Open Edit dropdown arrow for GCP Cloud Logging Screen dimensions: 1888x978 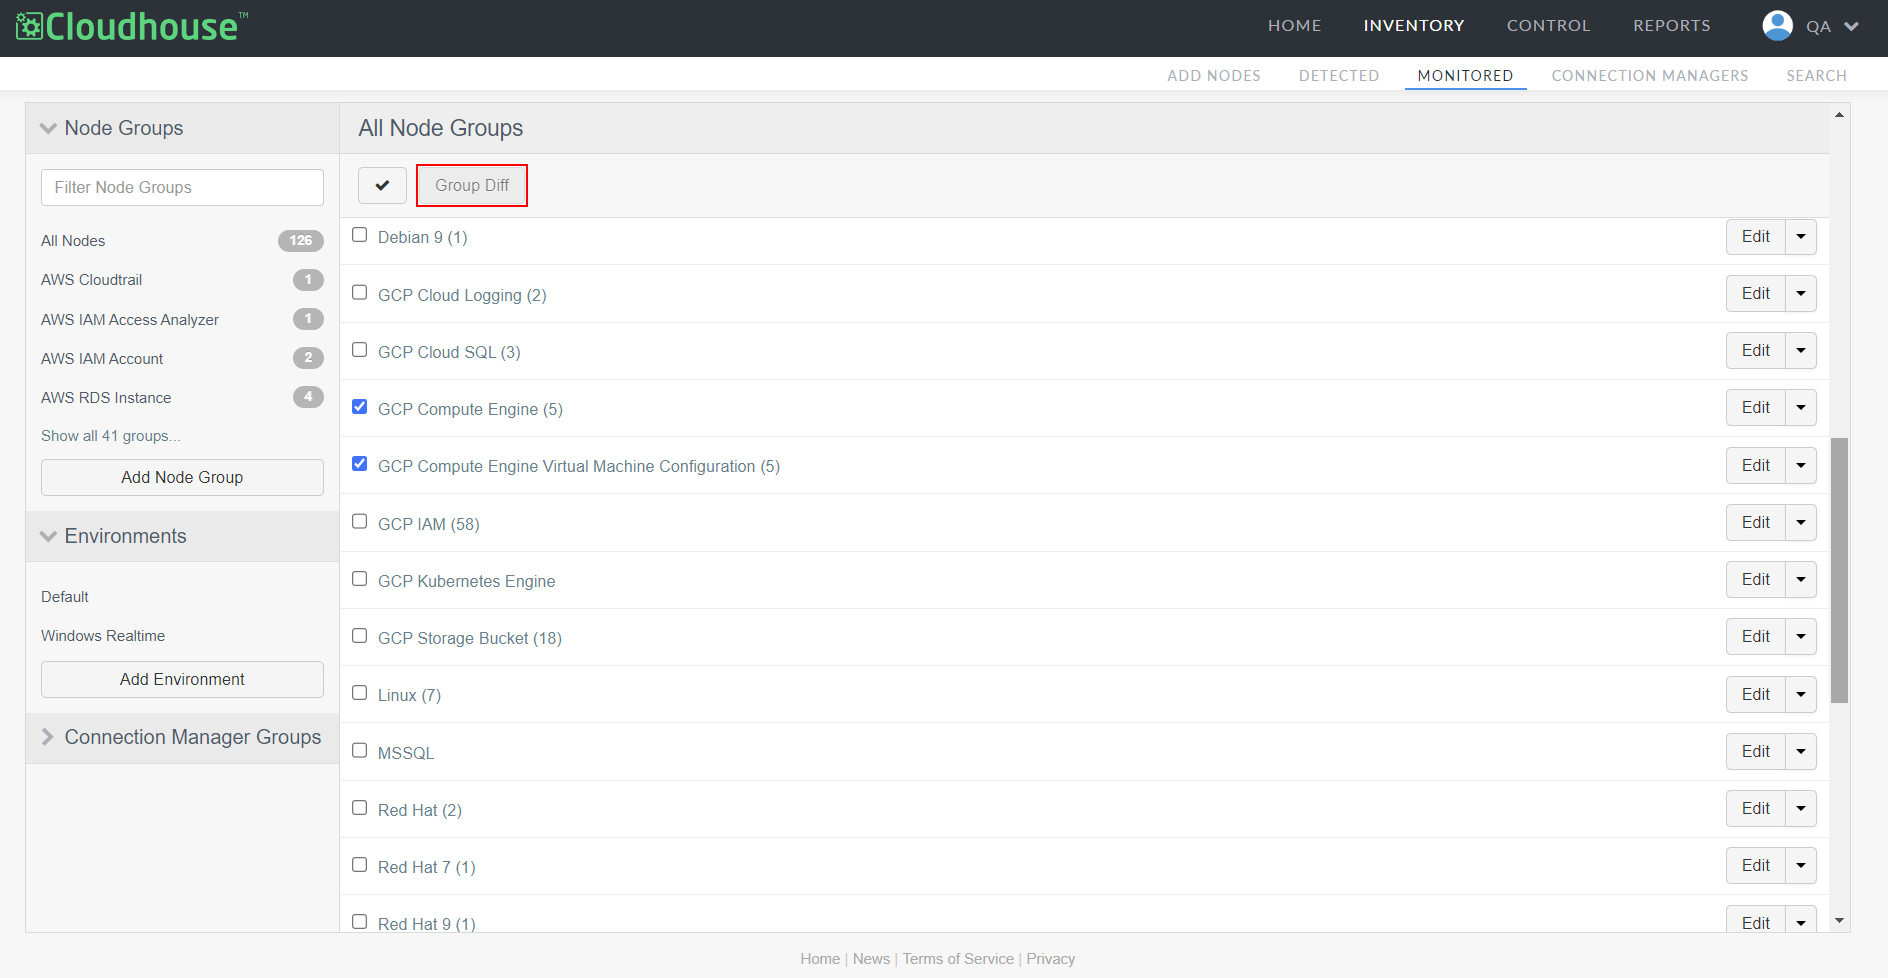(1801, 294)
